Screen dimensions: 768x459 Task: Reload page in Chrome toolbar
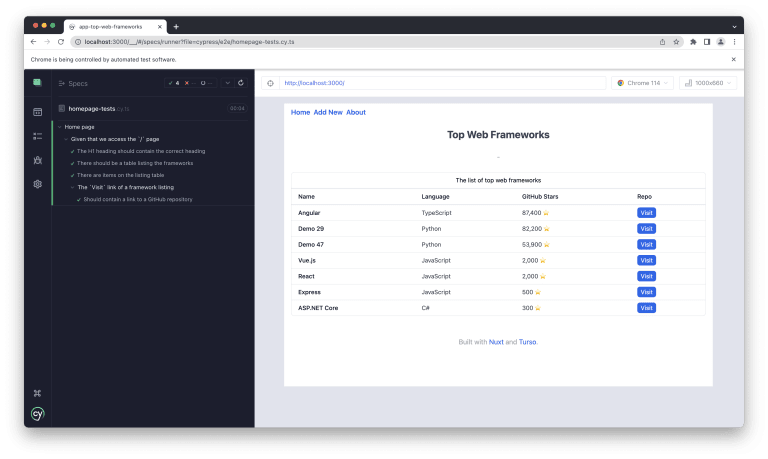coord(61,42)
